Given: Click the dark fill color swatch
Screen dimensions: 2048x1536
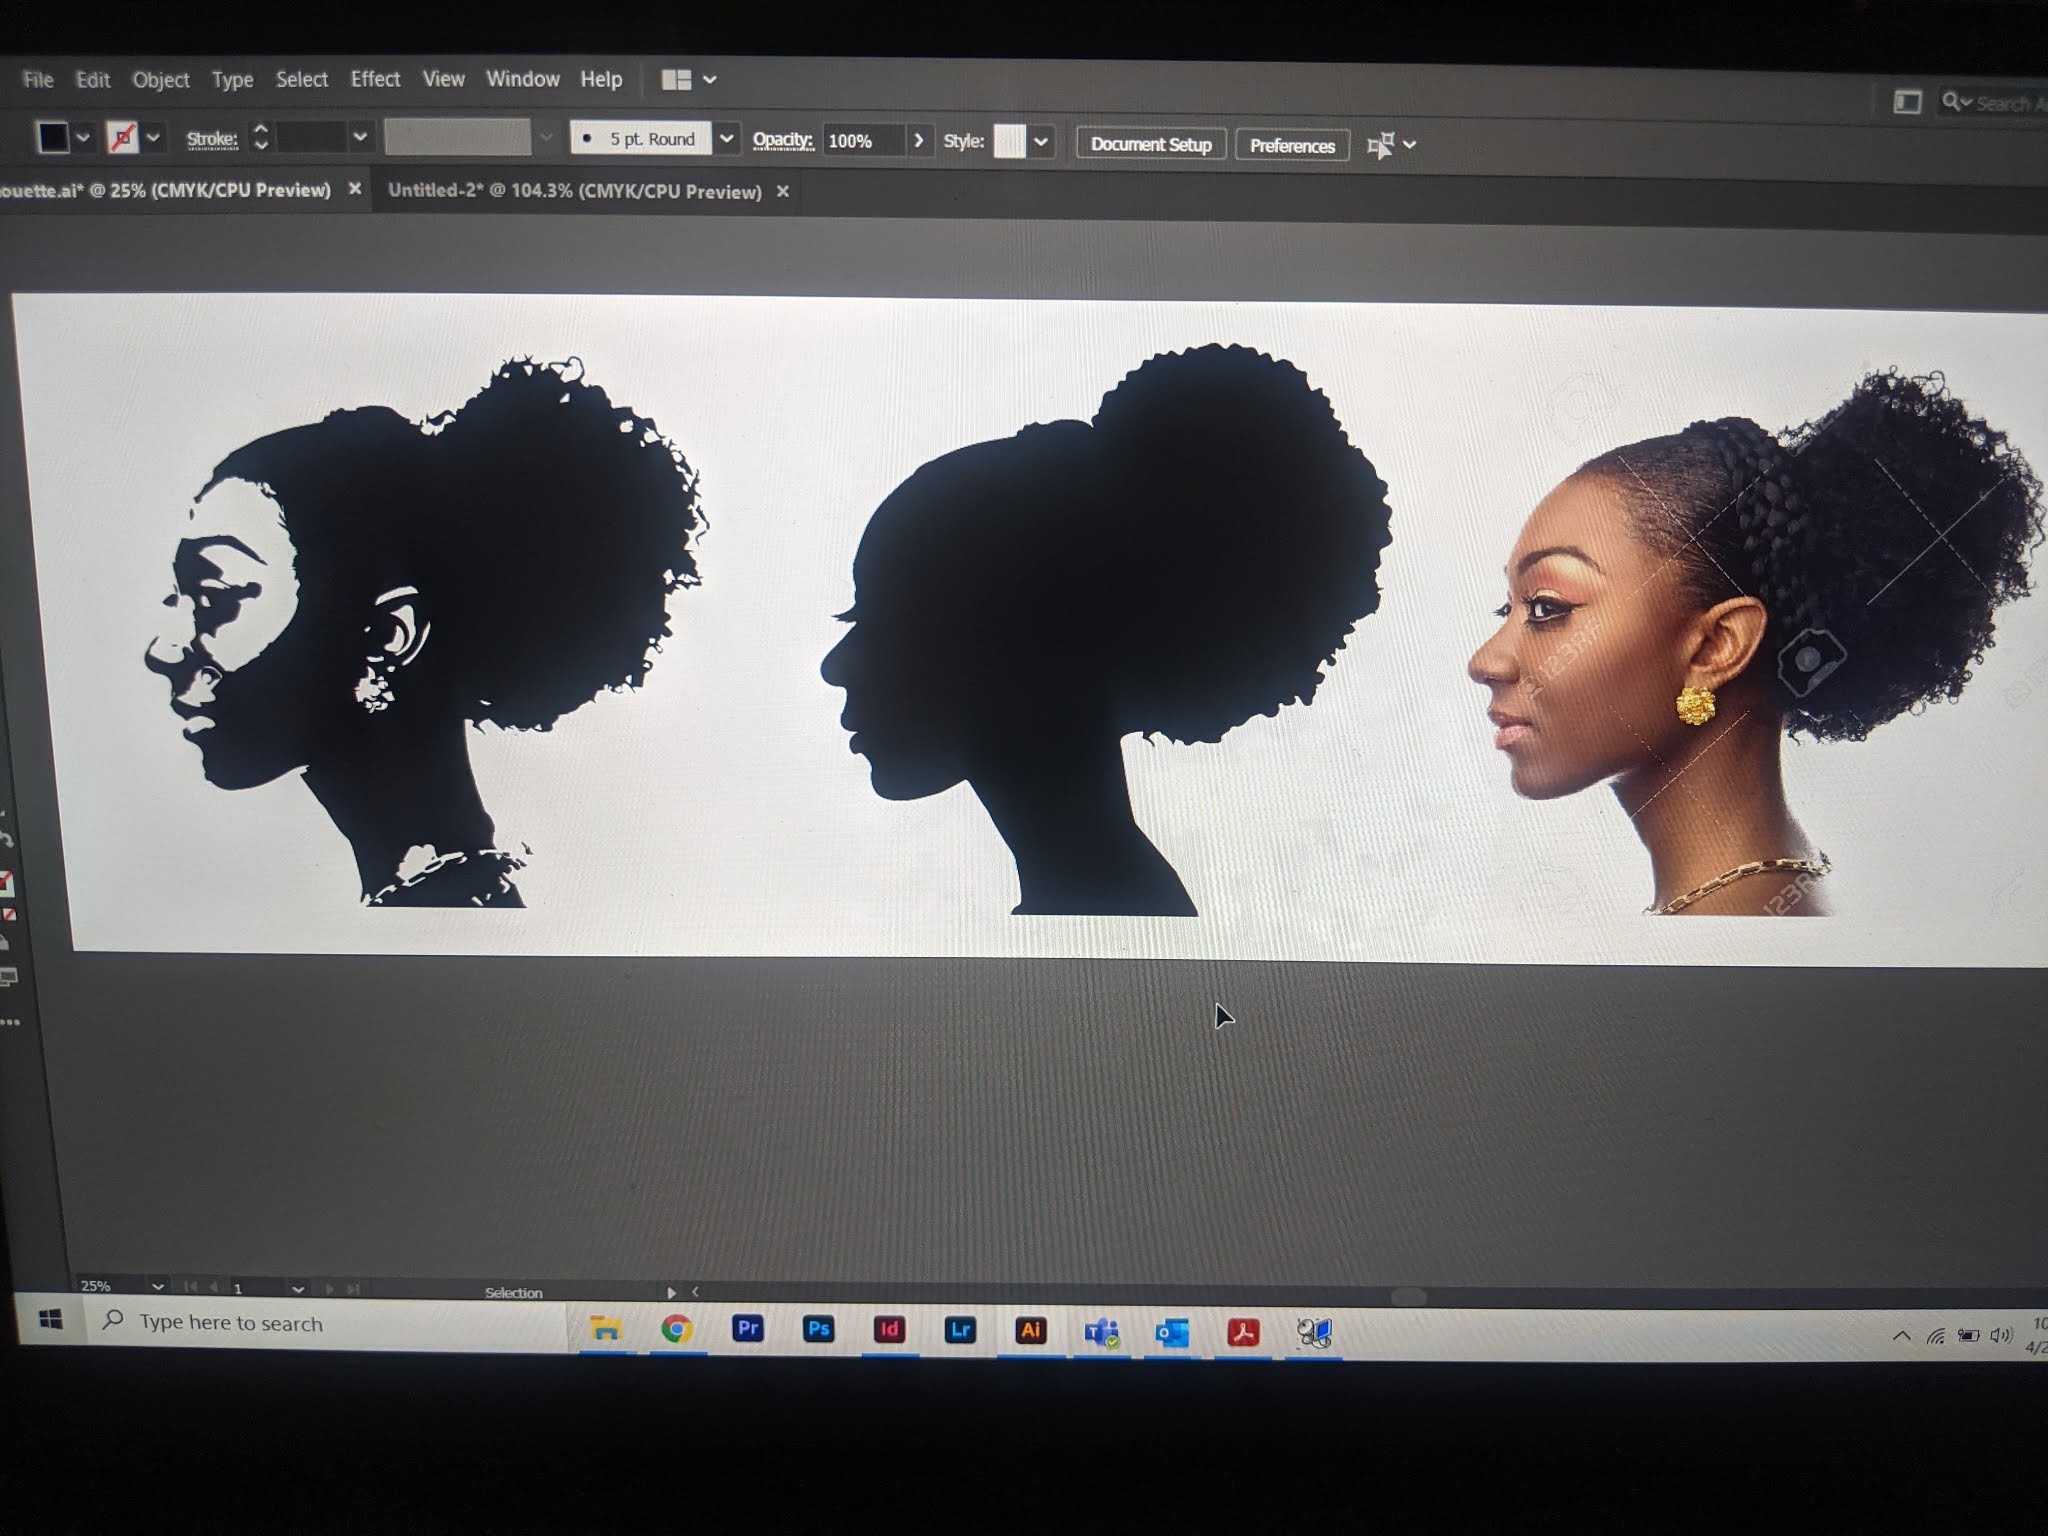Looking at the screenshot, I should click(53, 137).
